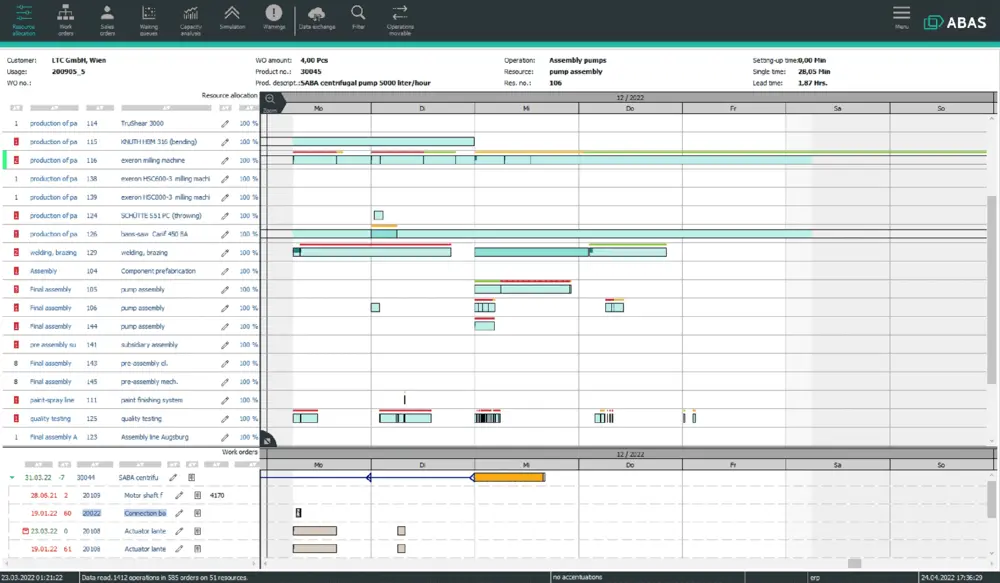Edit Connection bo order with pencil

point(179,513)
